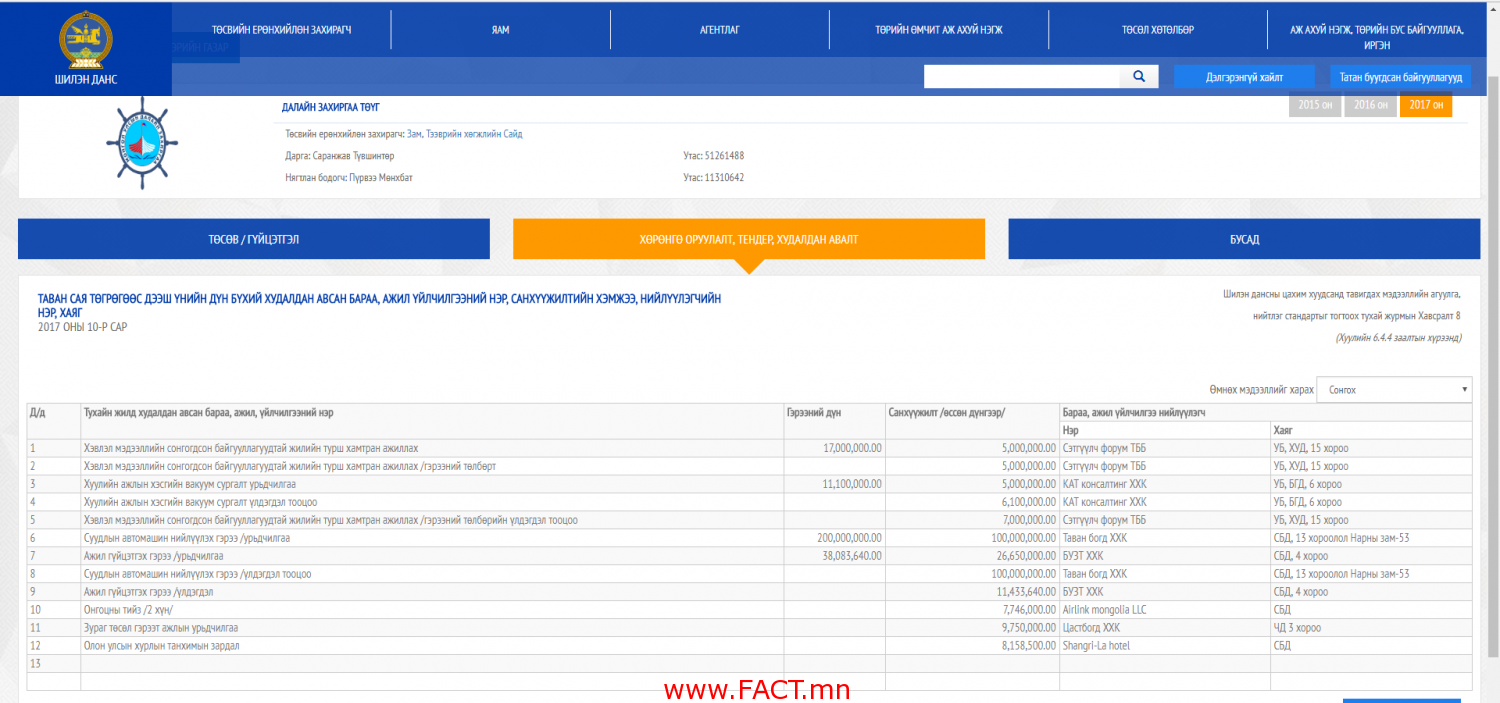This screenshot has width=1500, height=703.
Task: Select the 2016 он year button
Action: (x=1370, y=105)
